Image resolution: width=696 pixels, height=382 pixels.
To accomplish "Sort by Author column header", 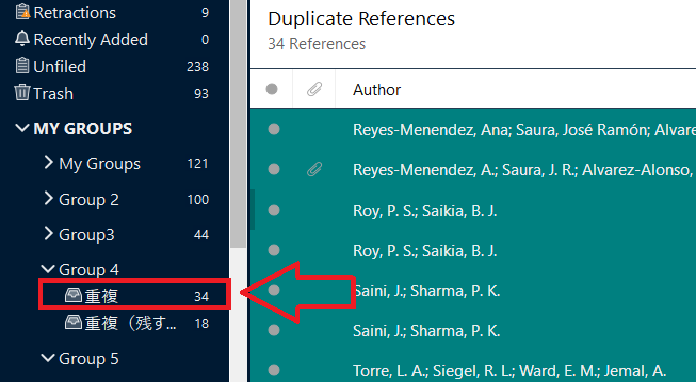I will [x=377, y=90].
